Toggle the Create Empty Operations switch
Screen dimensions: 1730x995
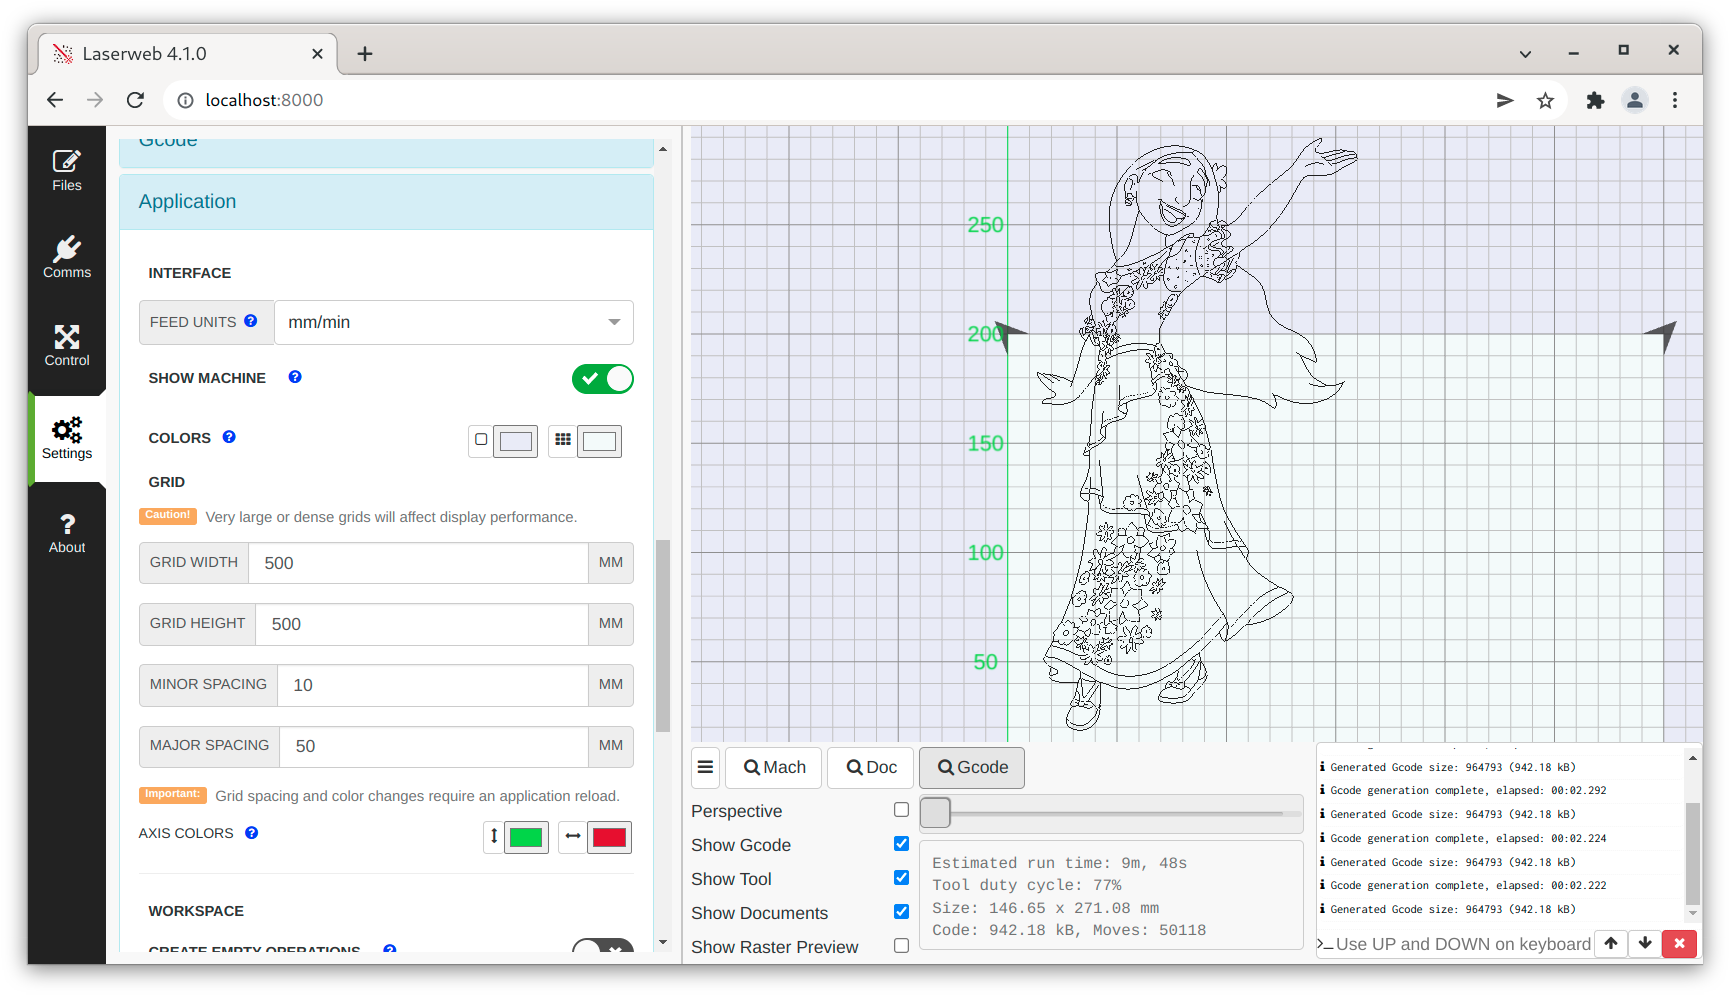603,947
